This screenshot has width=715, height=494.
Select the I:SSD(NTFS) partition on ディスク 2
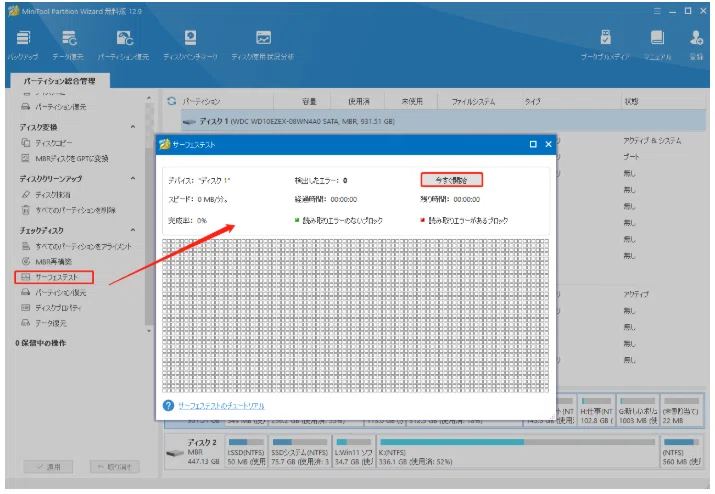click(246, 452)
